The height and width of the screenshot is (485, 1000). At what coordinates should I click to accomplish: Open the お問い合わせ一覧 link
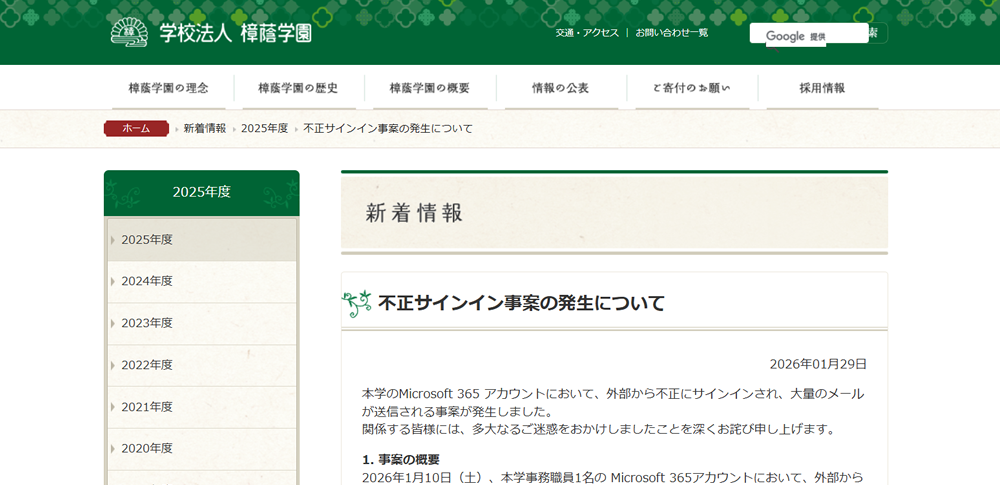[x=671, y=33]
